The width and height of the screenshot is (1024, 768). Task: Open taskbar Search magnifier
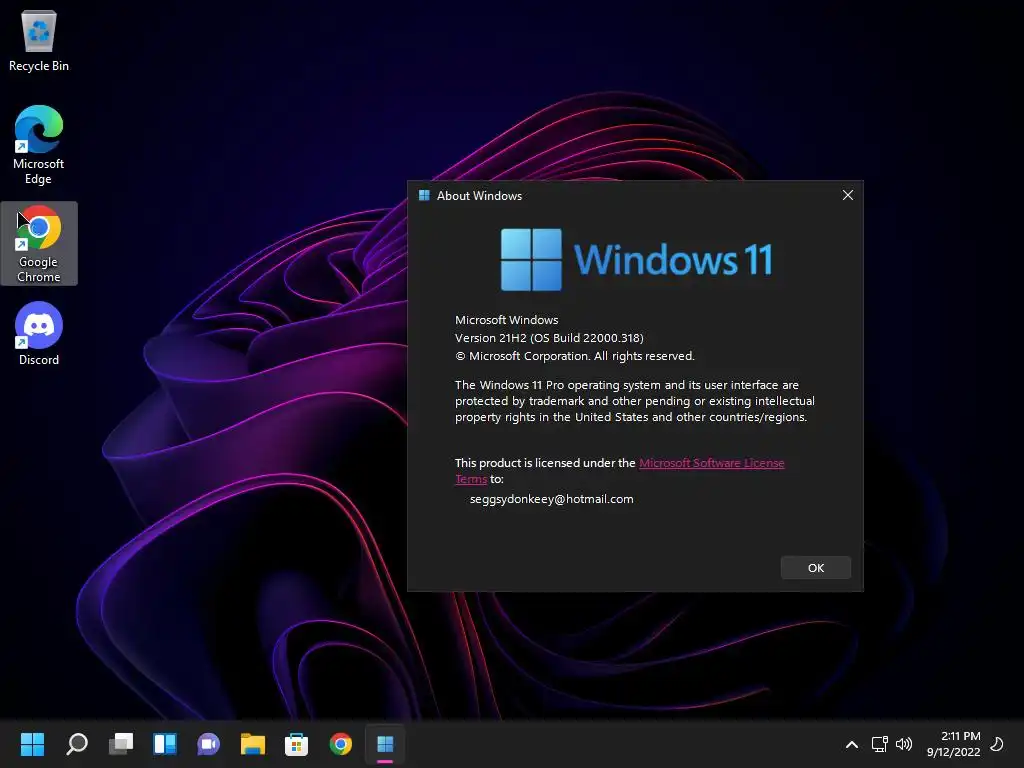[76, 743]
